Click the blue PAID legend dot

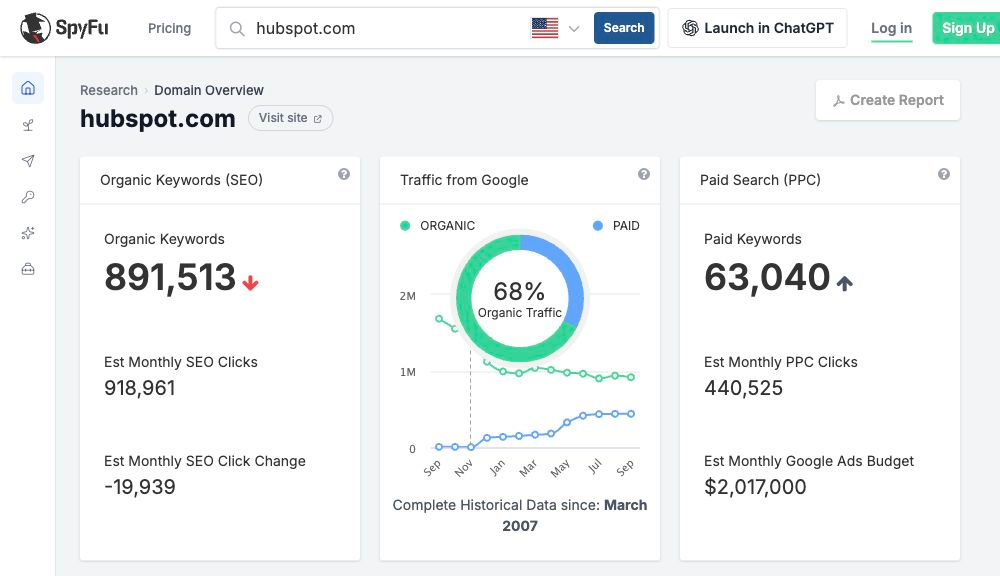598,226
